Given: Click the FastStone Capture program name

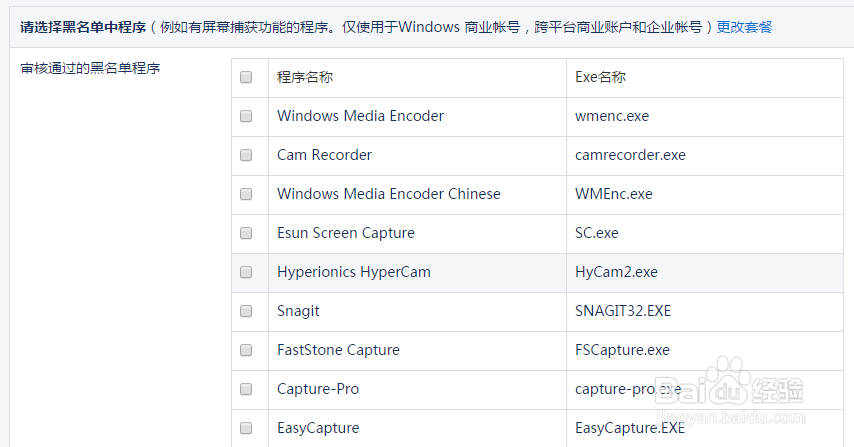Looking at the screenshot, I should (x=338, y=350).
